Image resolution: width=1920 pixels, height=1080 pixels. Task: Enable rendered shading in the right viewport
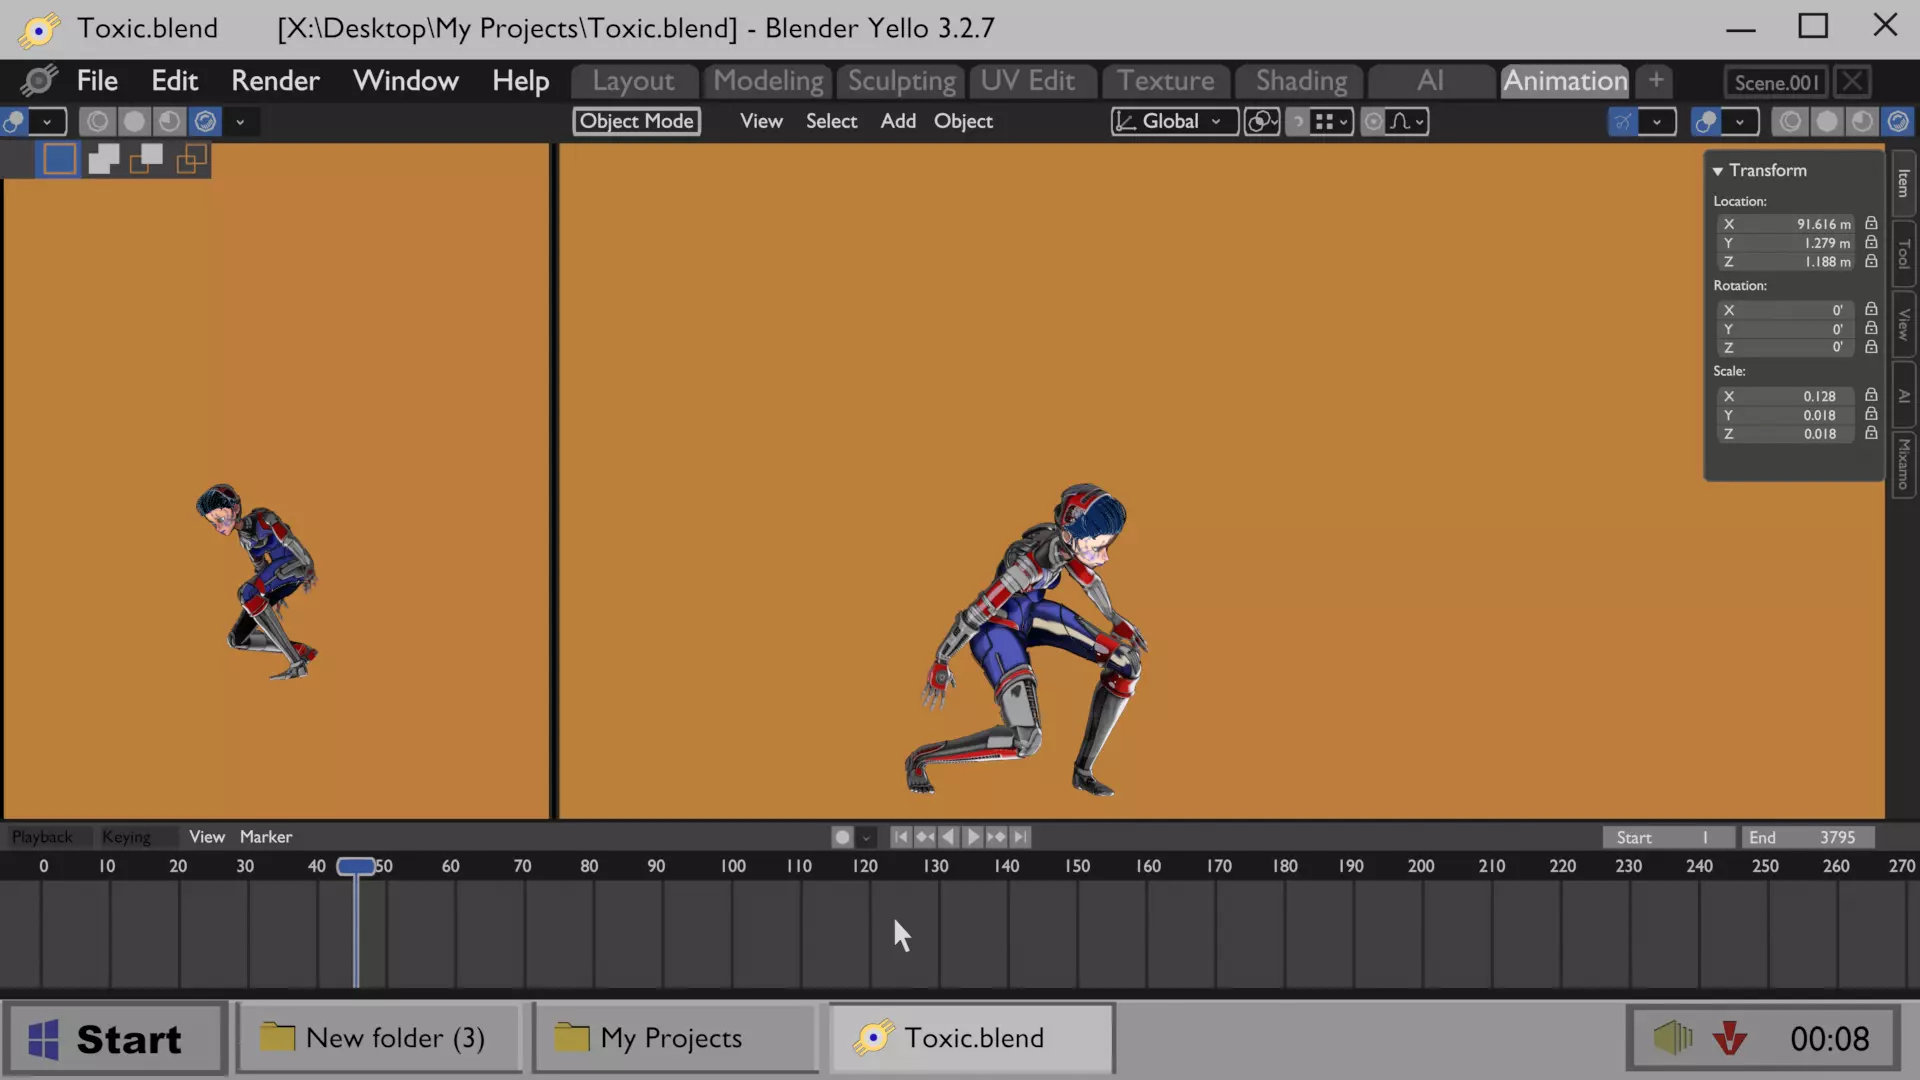tap(1897, 122)
